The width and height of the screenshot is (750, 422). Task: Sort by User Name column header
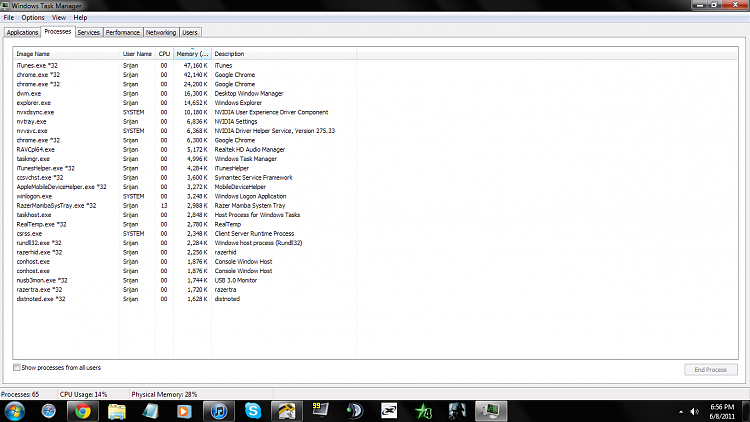click(137, 54)
